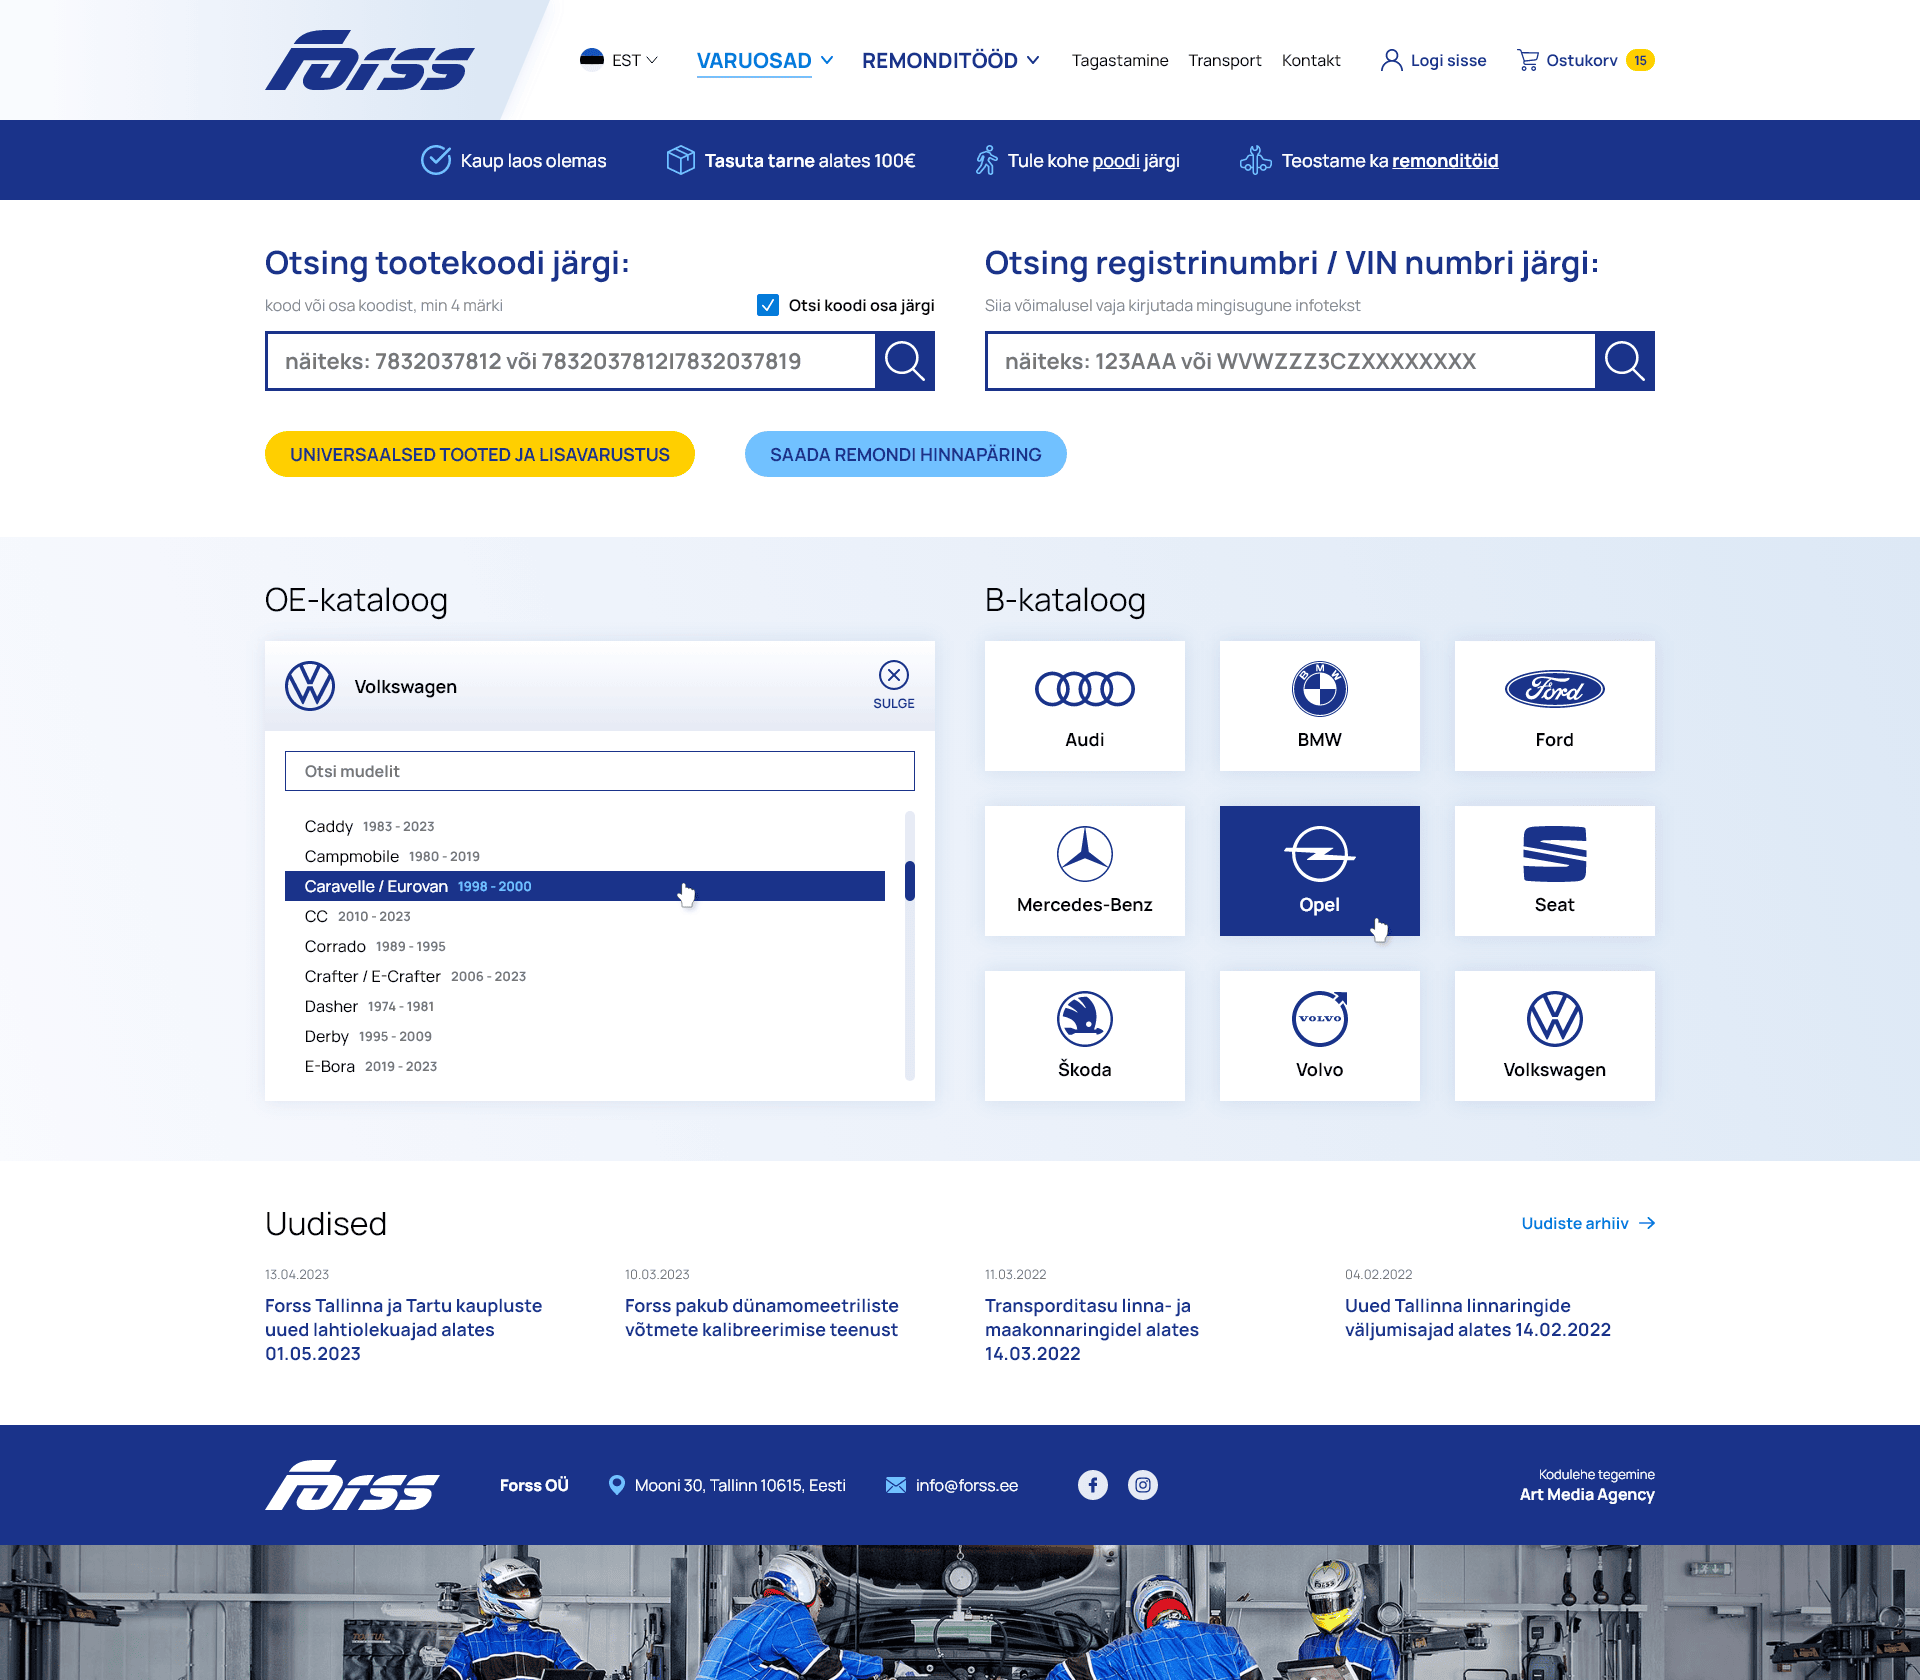Select Caddy 1983 - 2023 model
Viewport: 1920px width, 1680px height.
[x=585, y=826]
